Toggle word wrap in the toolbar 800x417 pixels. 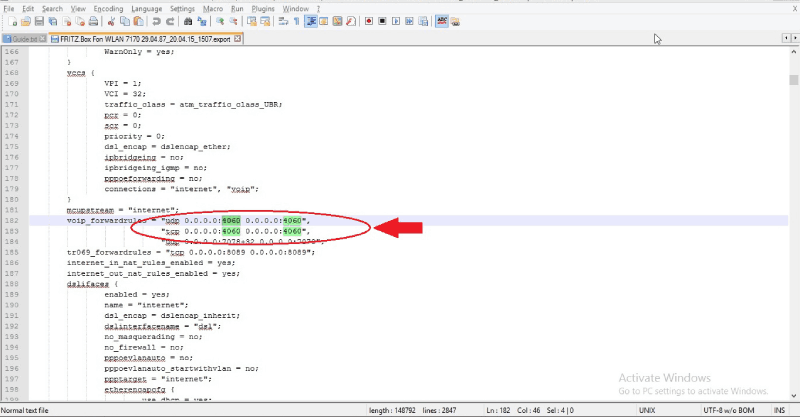pos(283,21)
